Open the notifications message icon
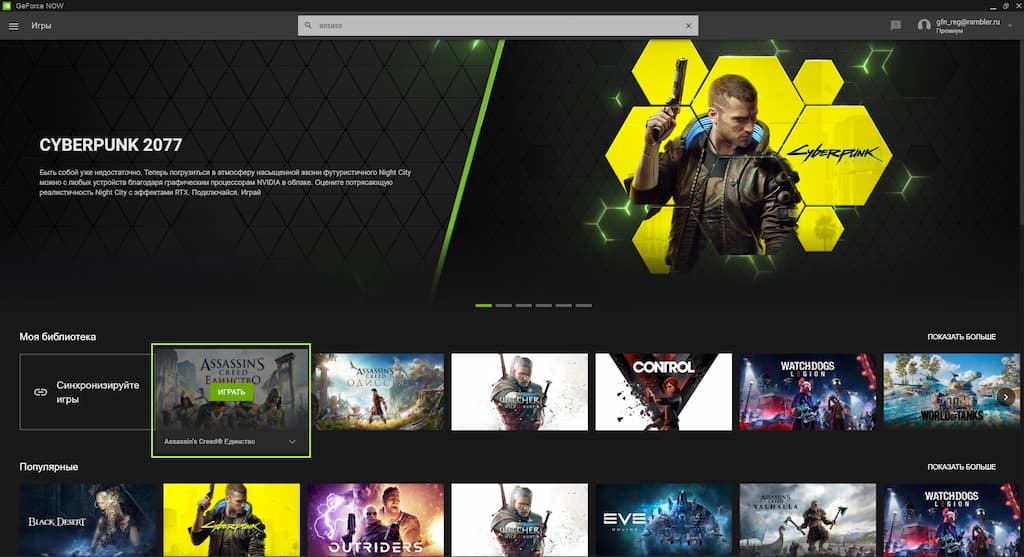This screenshot has width=1024, height=557. (x=896, y=25)
